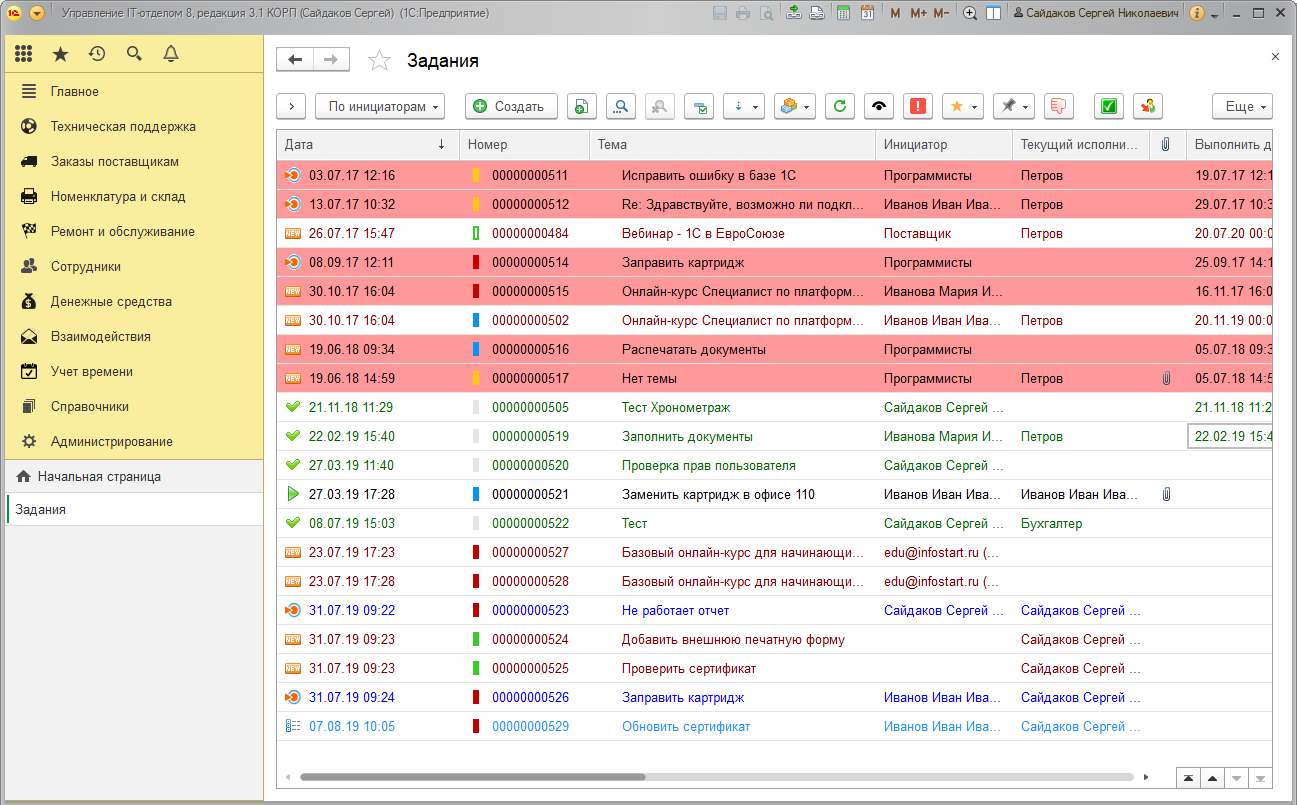Screen dimensions: 1297x805
Task: Click the Cancel search toolbar icon
Action: tap(660, 106)
